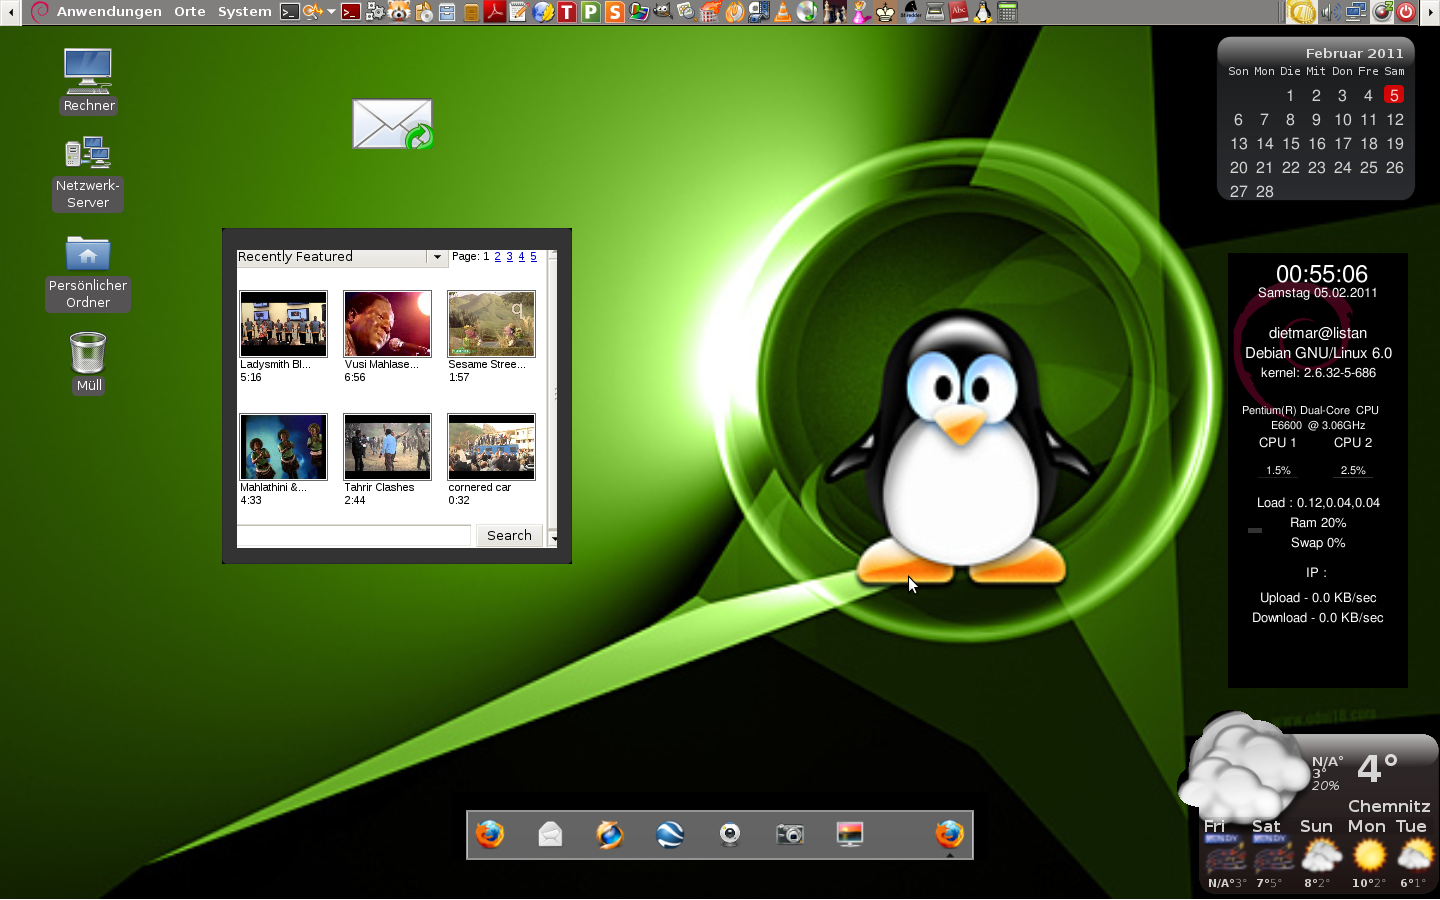This screenshot has width=1440, height=900.
Task: Click the left panel scroll arrow
Action: pos(10,12)
